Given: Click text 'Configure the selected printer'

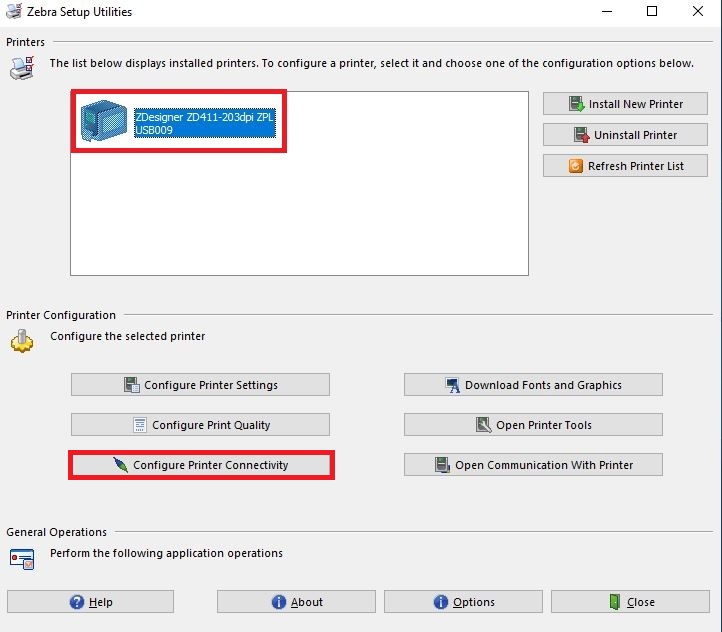Looking at the screenshot, I should click(x=128, y=336).
